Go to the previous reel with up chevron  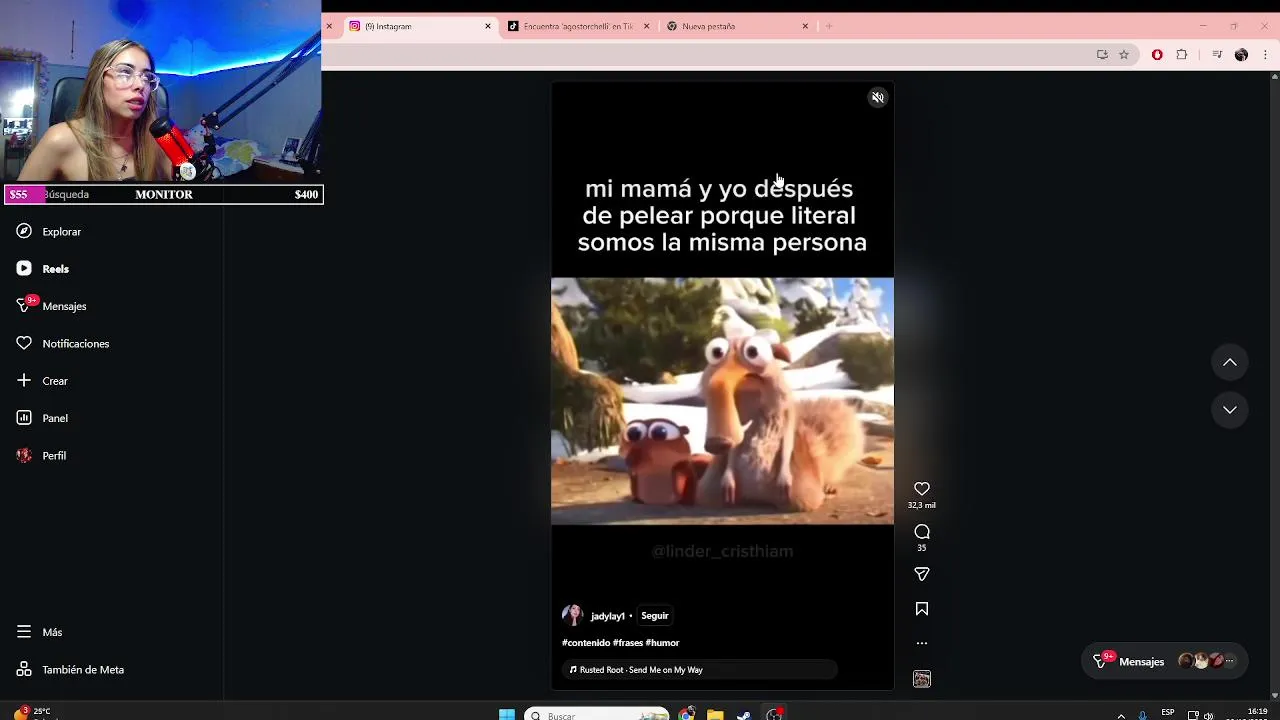click(x=1230, y=363)
